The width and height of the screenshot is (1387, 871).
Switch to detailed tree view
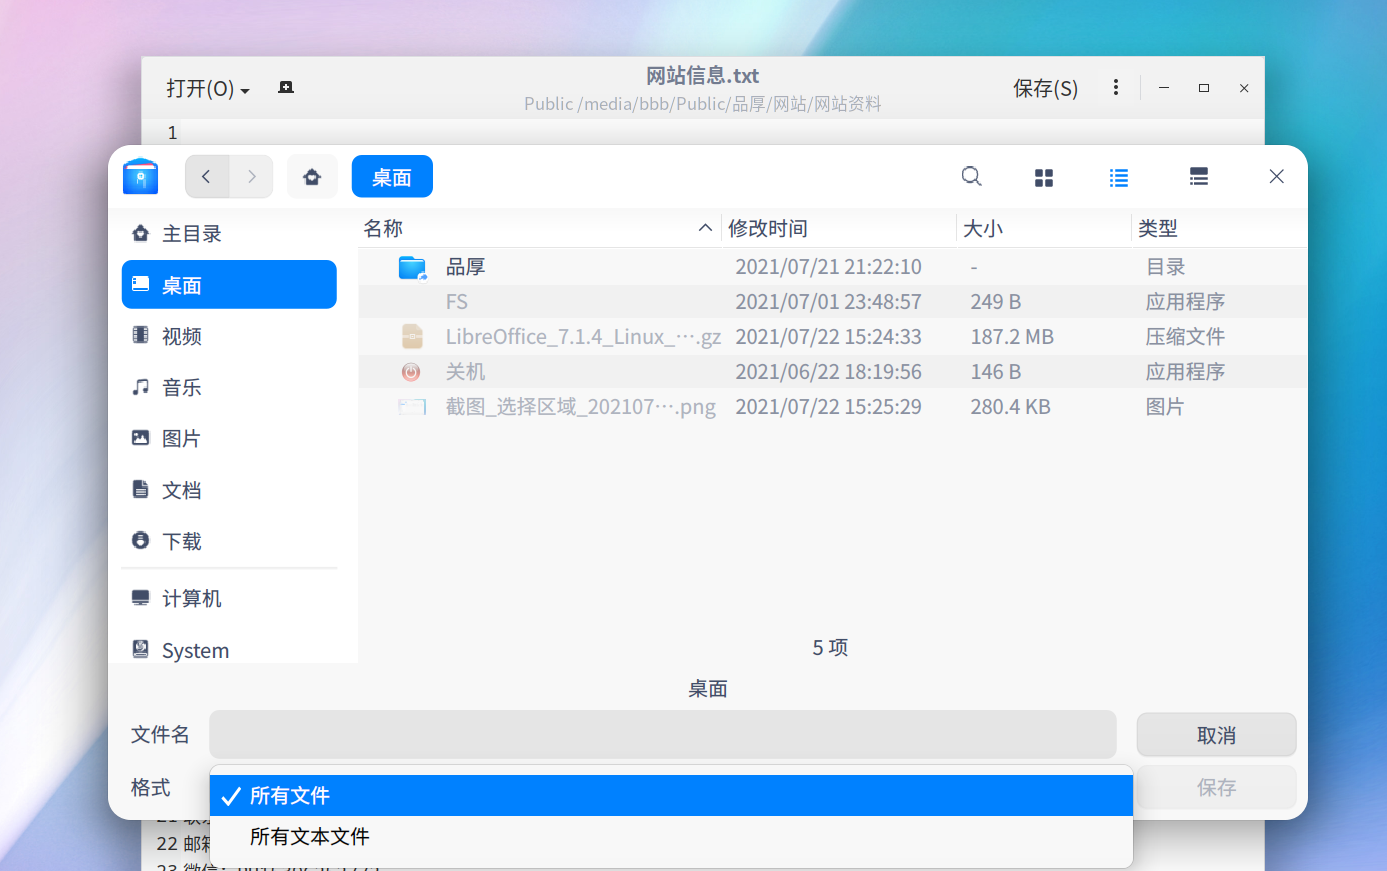pos(1199,177)
